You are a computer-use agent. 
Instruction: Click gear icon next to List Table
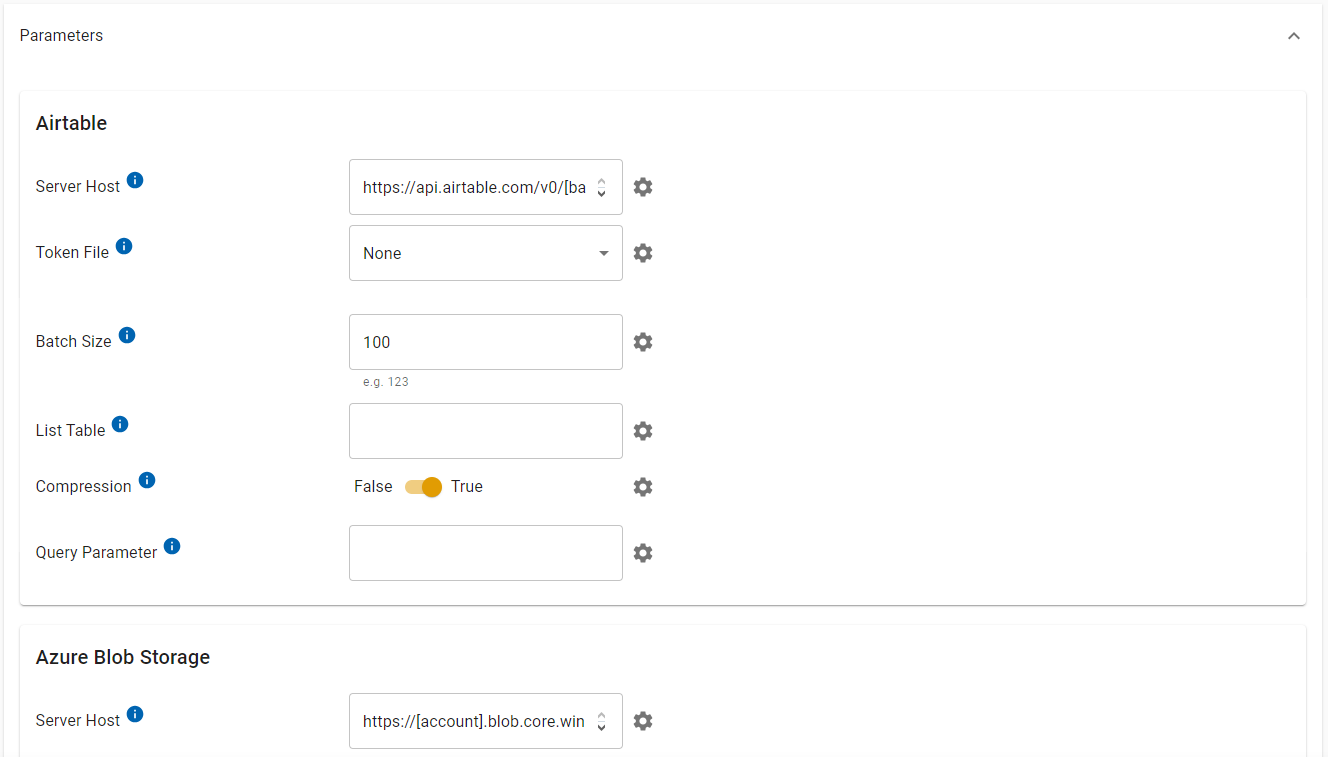pos(643,431)
